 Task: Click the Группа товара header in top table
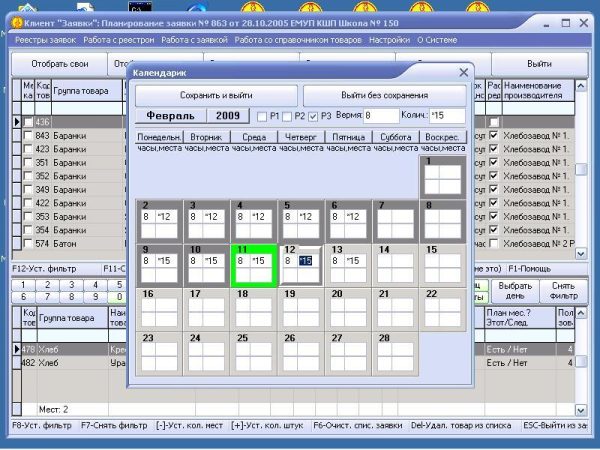(x=86, y=91)
